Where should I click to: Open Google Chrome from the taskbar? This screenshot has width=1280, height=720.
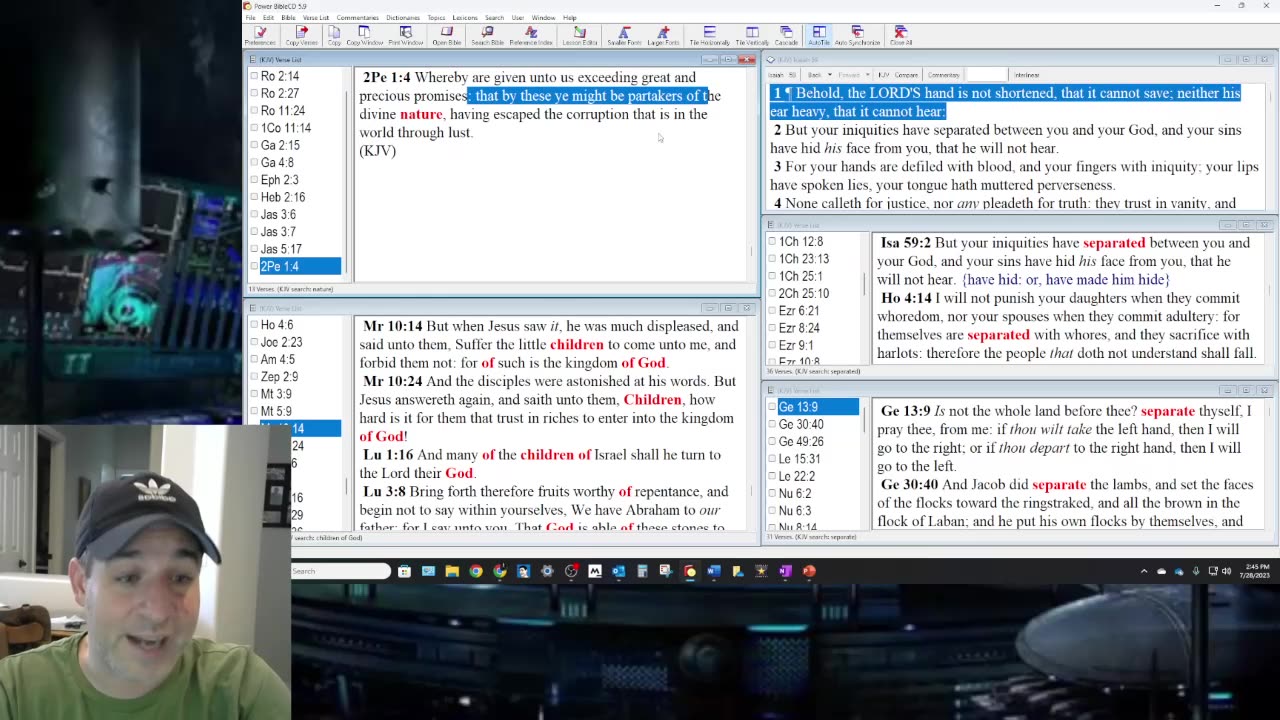click(x=476, y=571)
